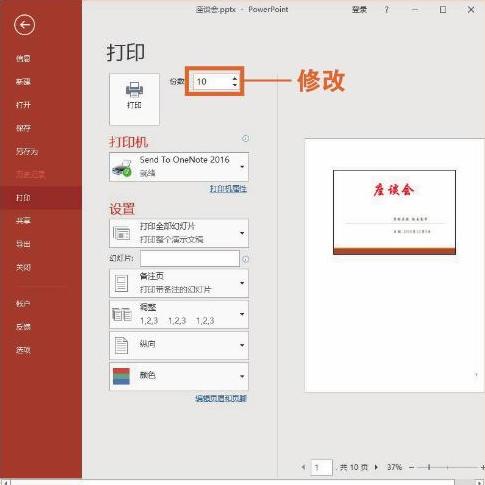Viewport: 485px width, 485px height.
Task: Click the zoom out minus icon
Action: pyautogui.click(x=412, y=467)
